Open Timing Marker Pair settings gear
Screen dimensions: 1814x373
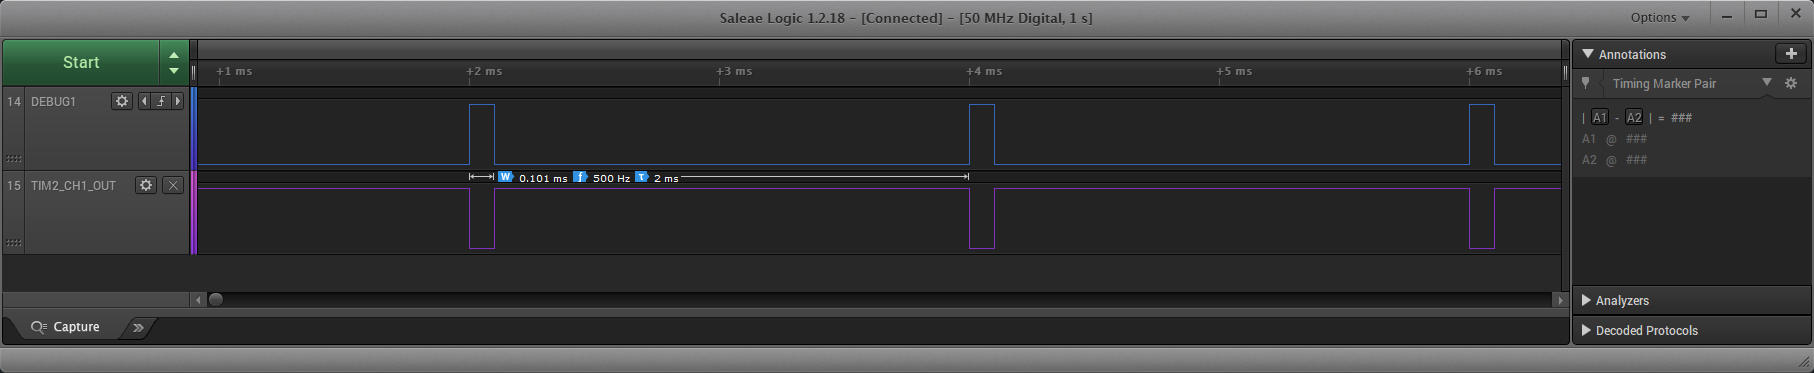pos(1791,83)
